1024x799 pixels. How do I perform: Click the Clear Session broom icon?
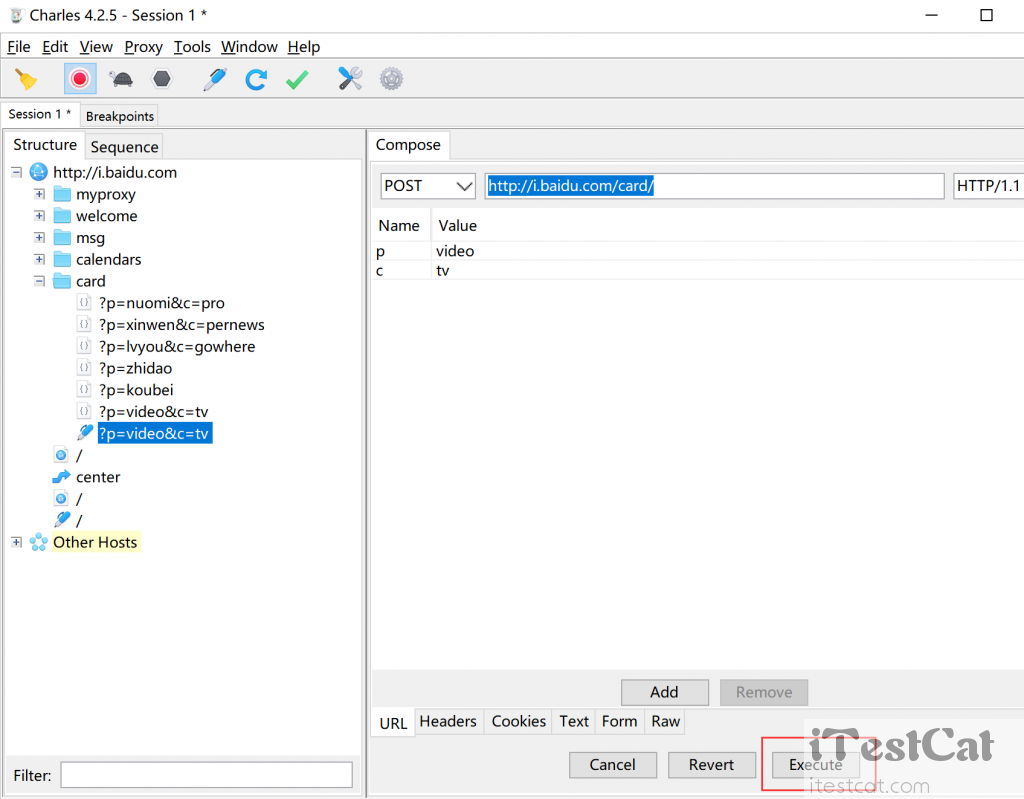(x=26, y=80)
